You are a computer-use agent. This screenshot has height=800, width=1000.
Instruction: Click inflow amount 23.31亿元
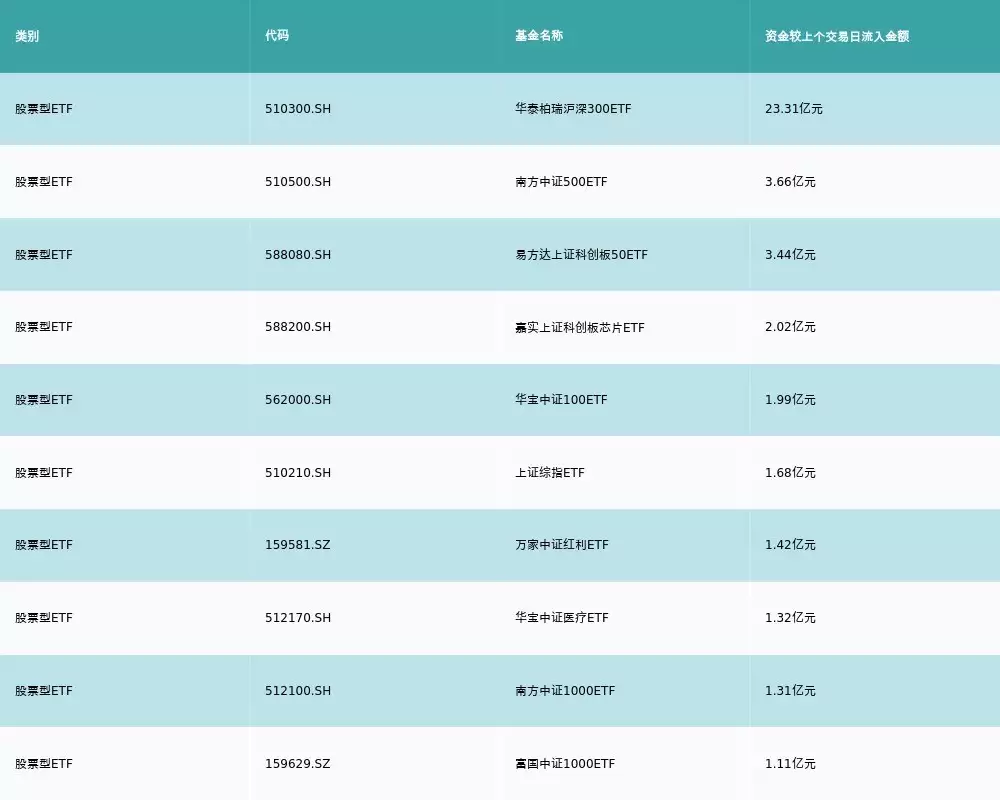[794, 109]
